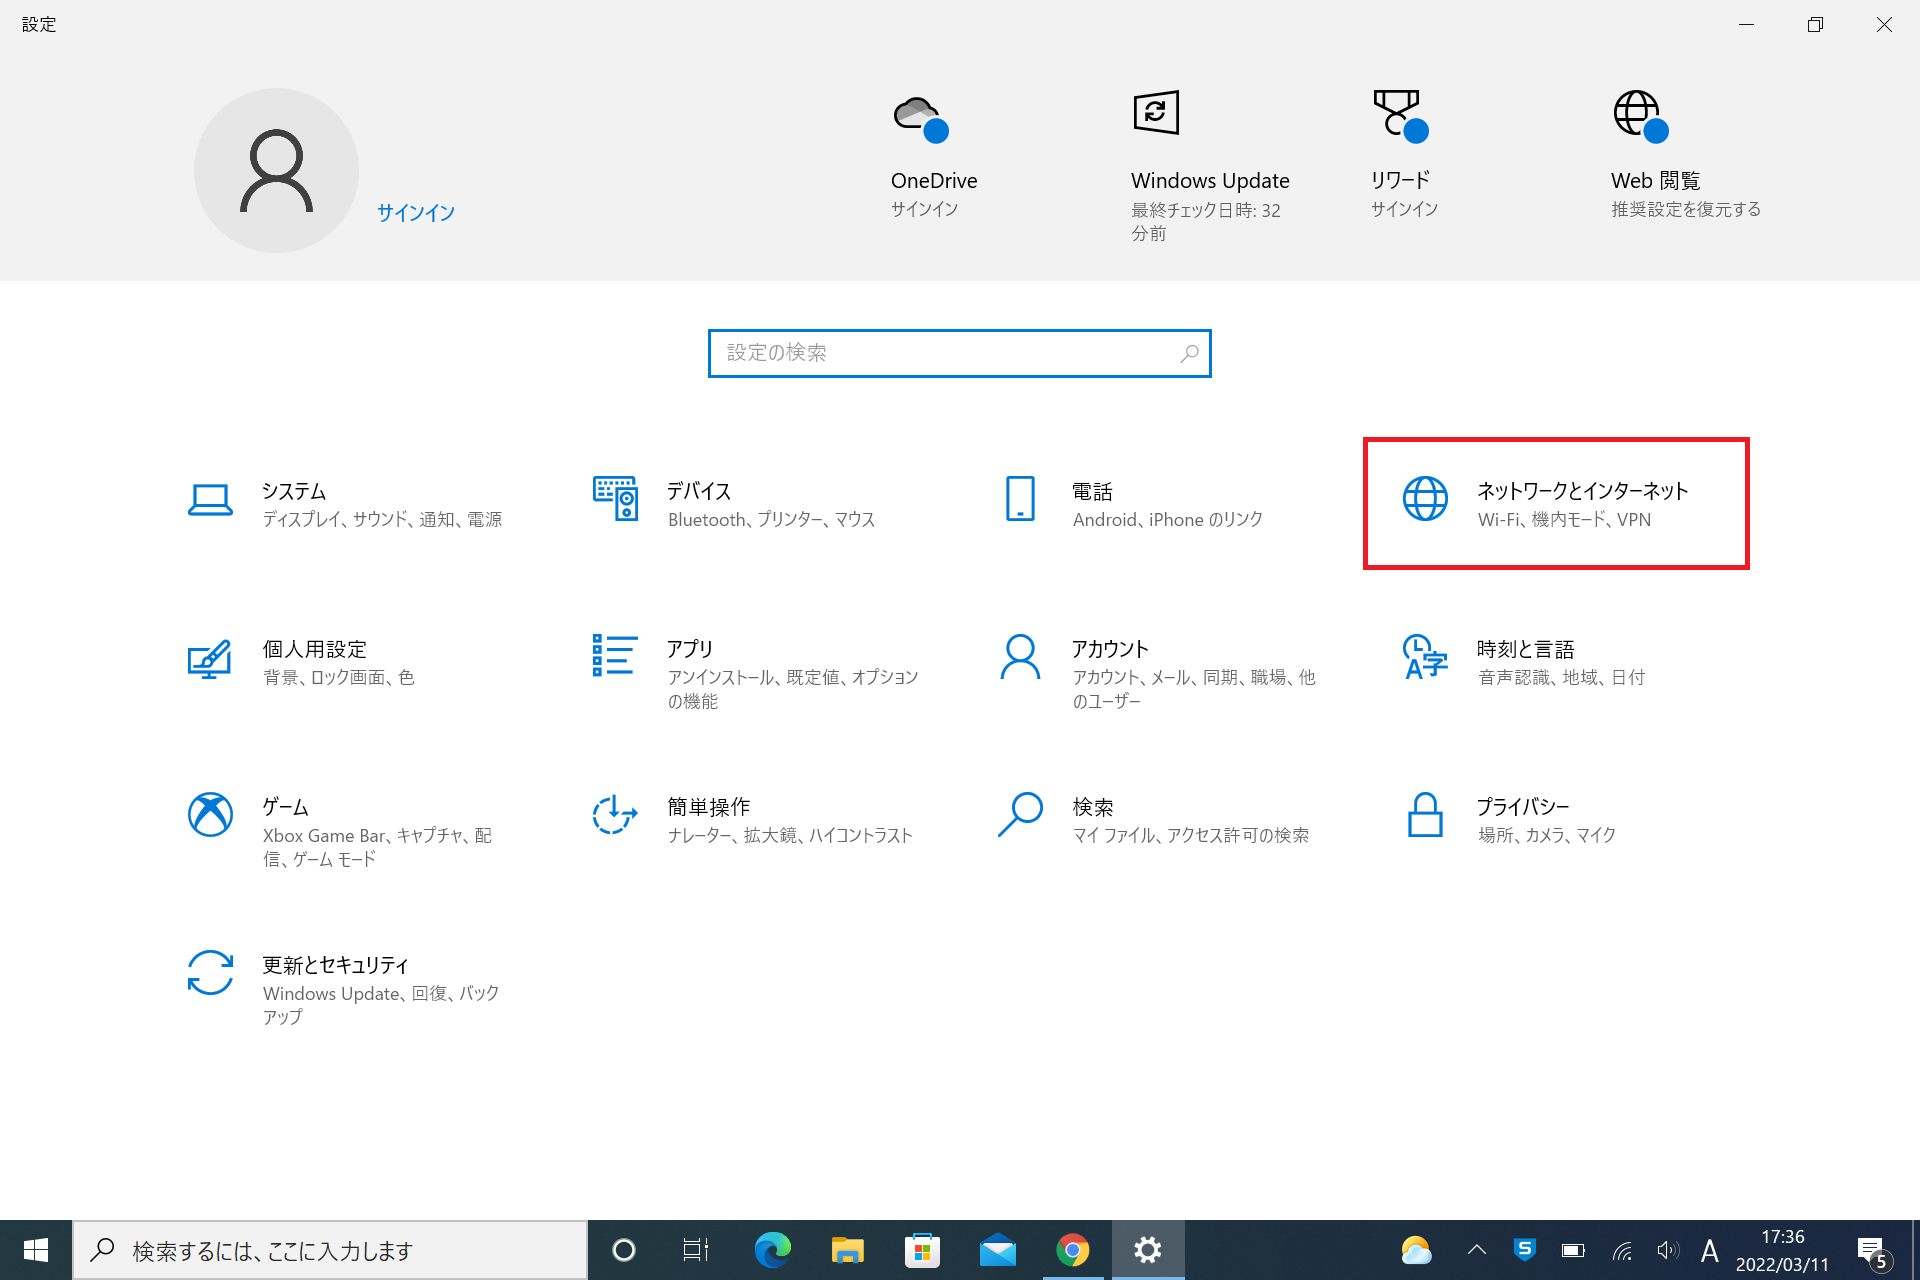
Task: Open the Windows Start menu
Action: (x=36, y=1250)
